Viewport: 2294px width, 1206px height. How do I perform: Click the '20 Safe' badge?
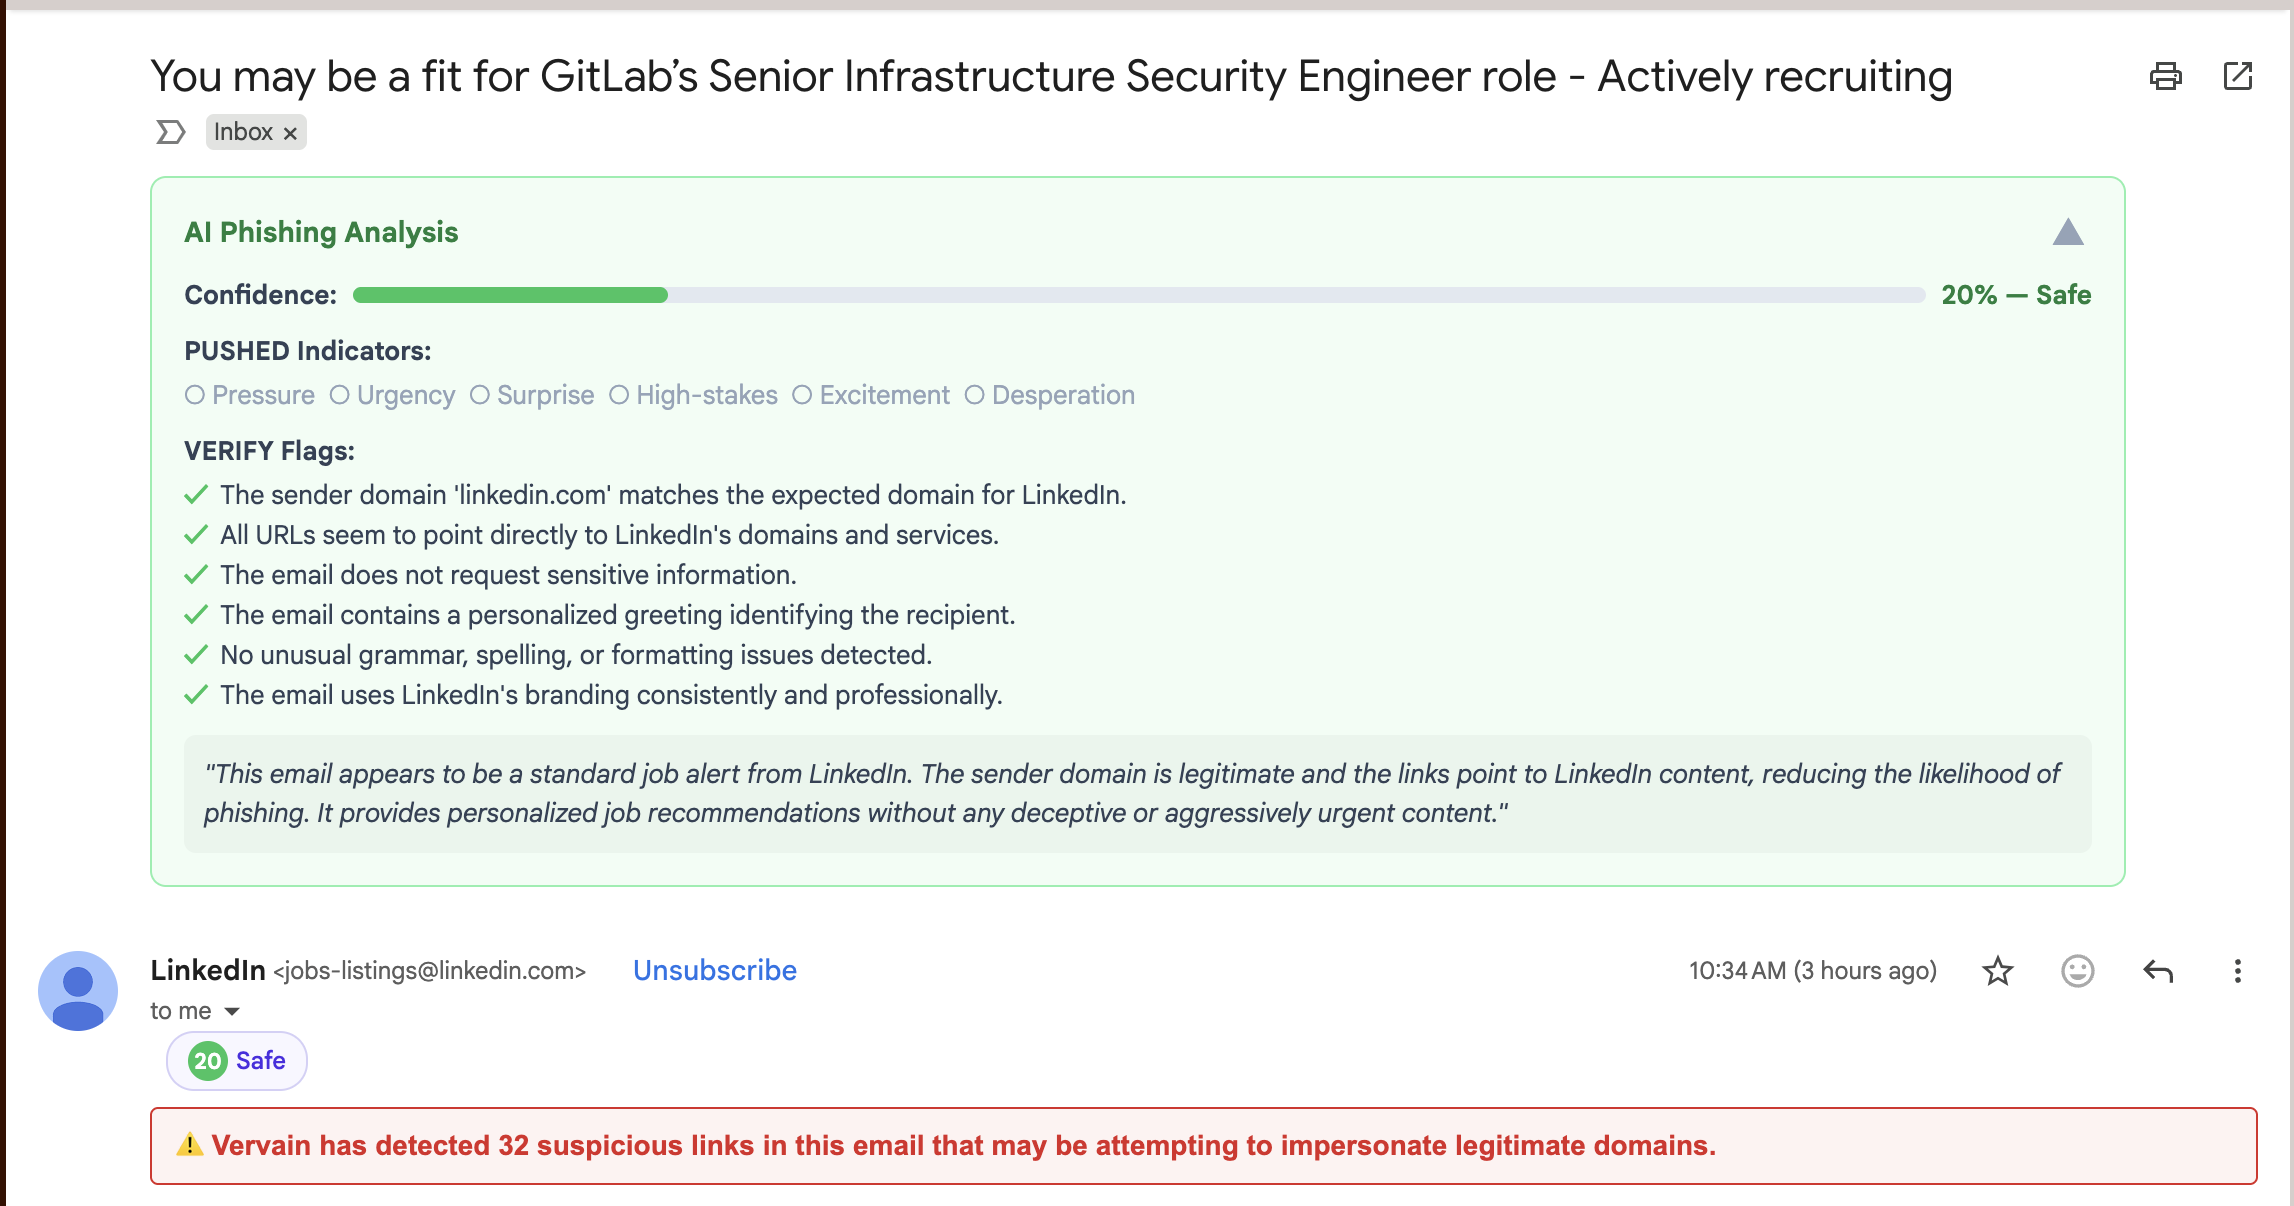pos(236,1060)
